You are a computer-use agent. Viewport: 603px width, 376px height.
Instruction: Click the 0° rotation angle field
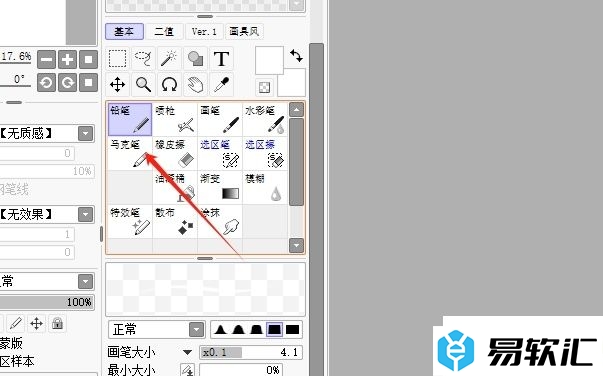[x=15, y=80]
